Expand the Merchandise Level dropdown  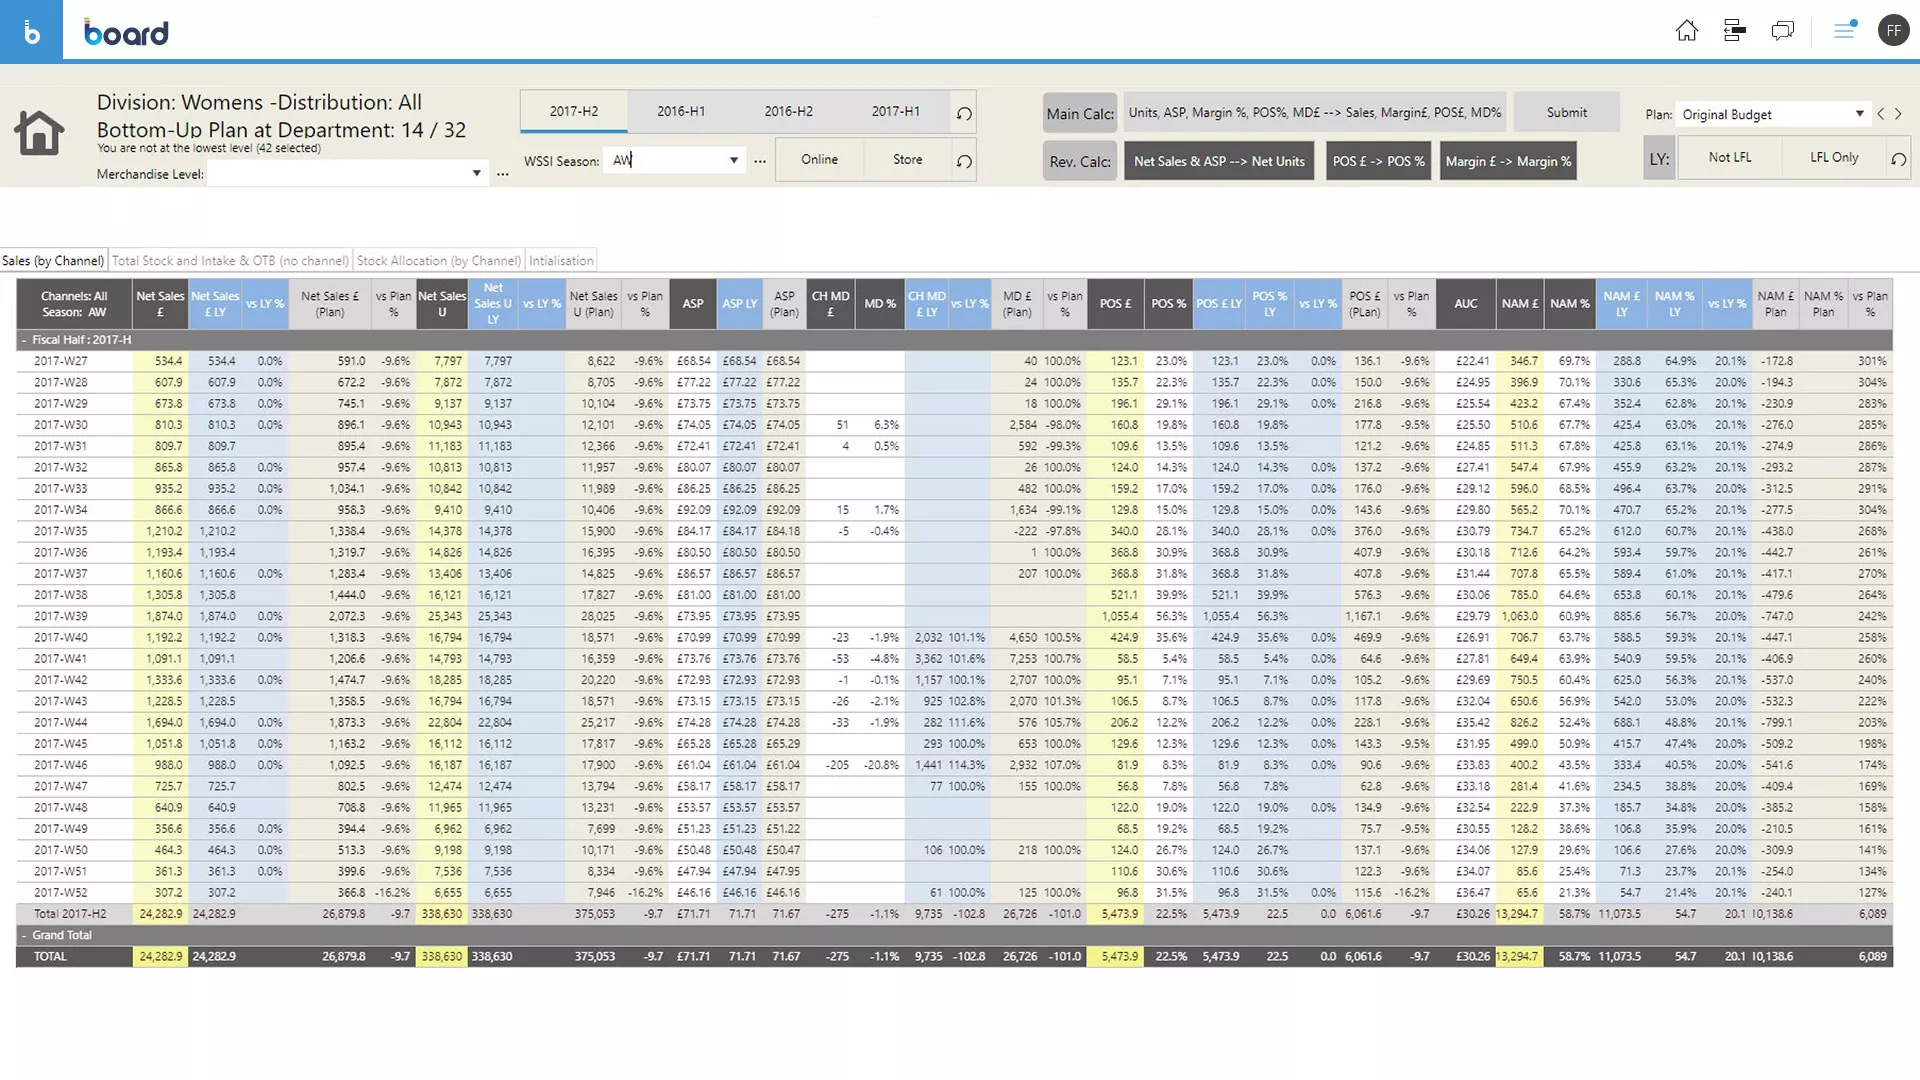pos(475,173)
